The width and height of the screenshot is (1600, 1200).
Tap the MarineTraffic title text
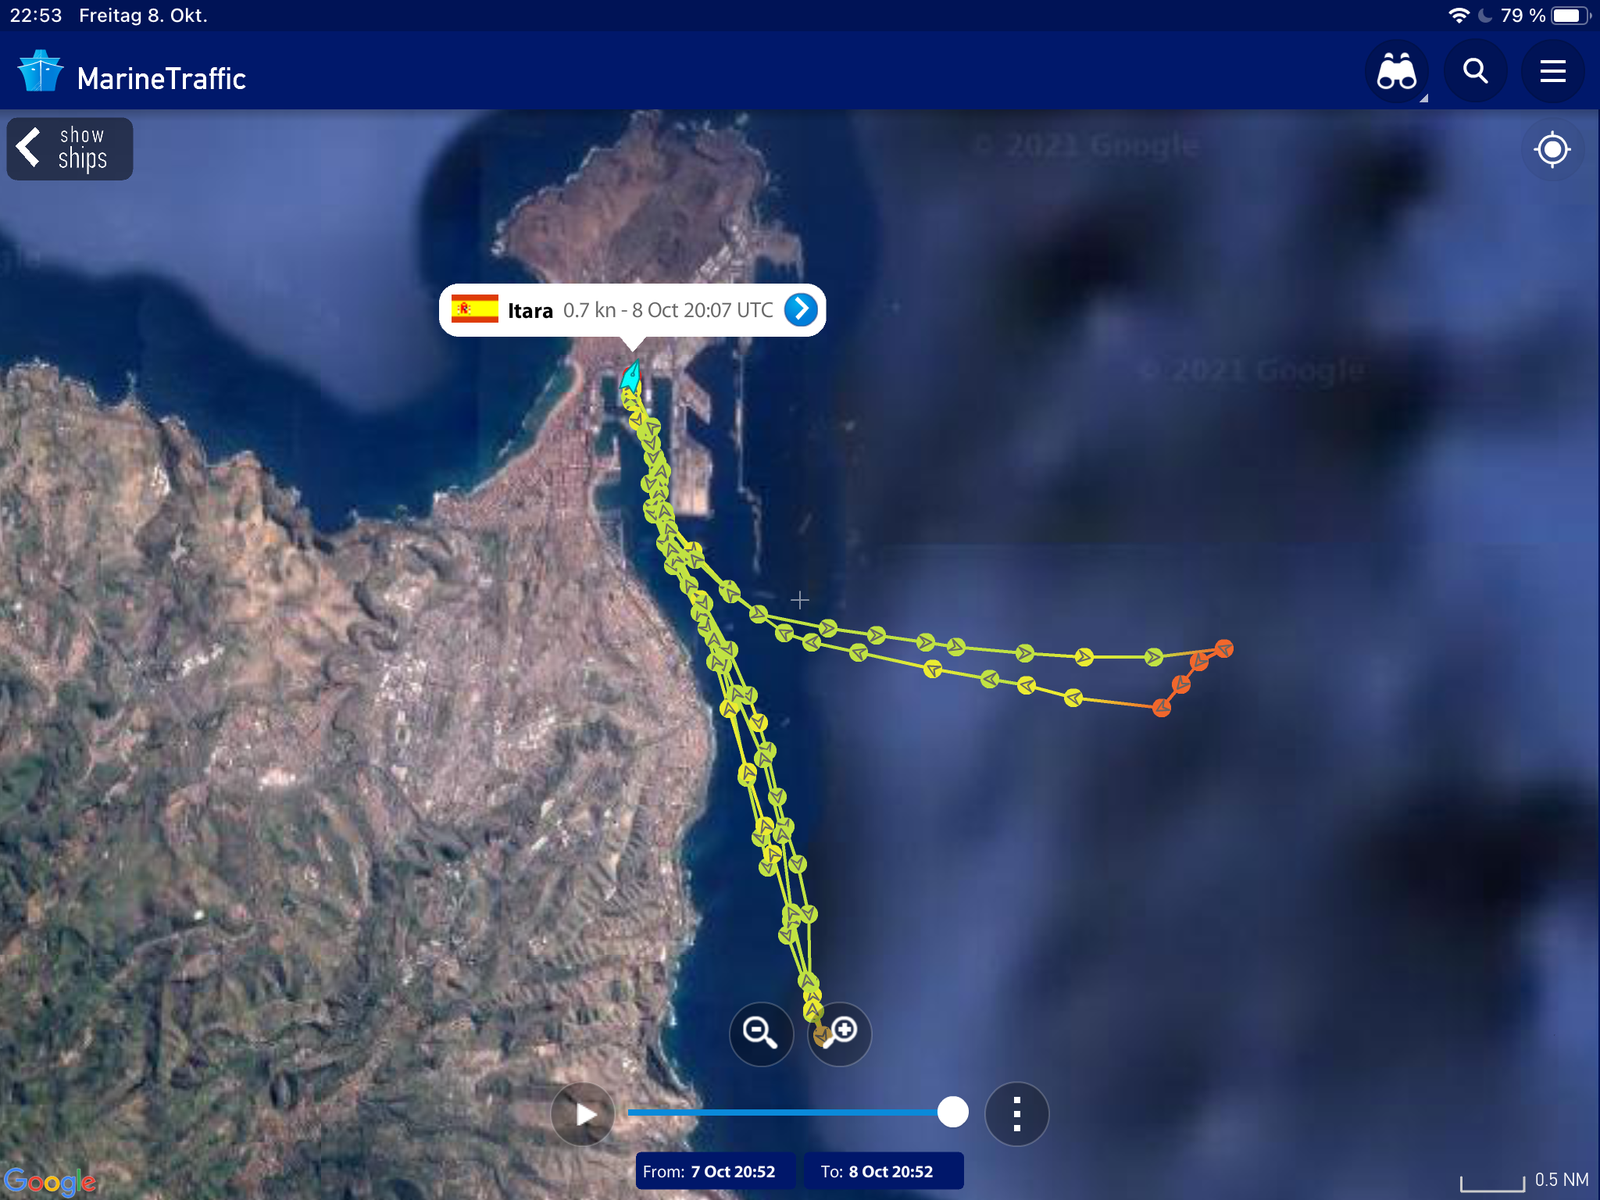click(161, 79)
